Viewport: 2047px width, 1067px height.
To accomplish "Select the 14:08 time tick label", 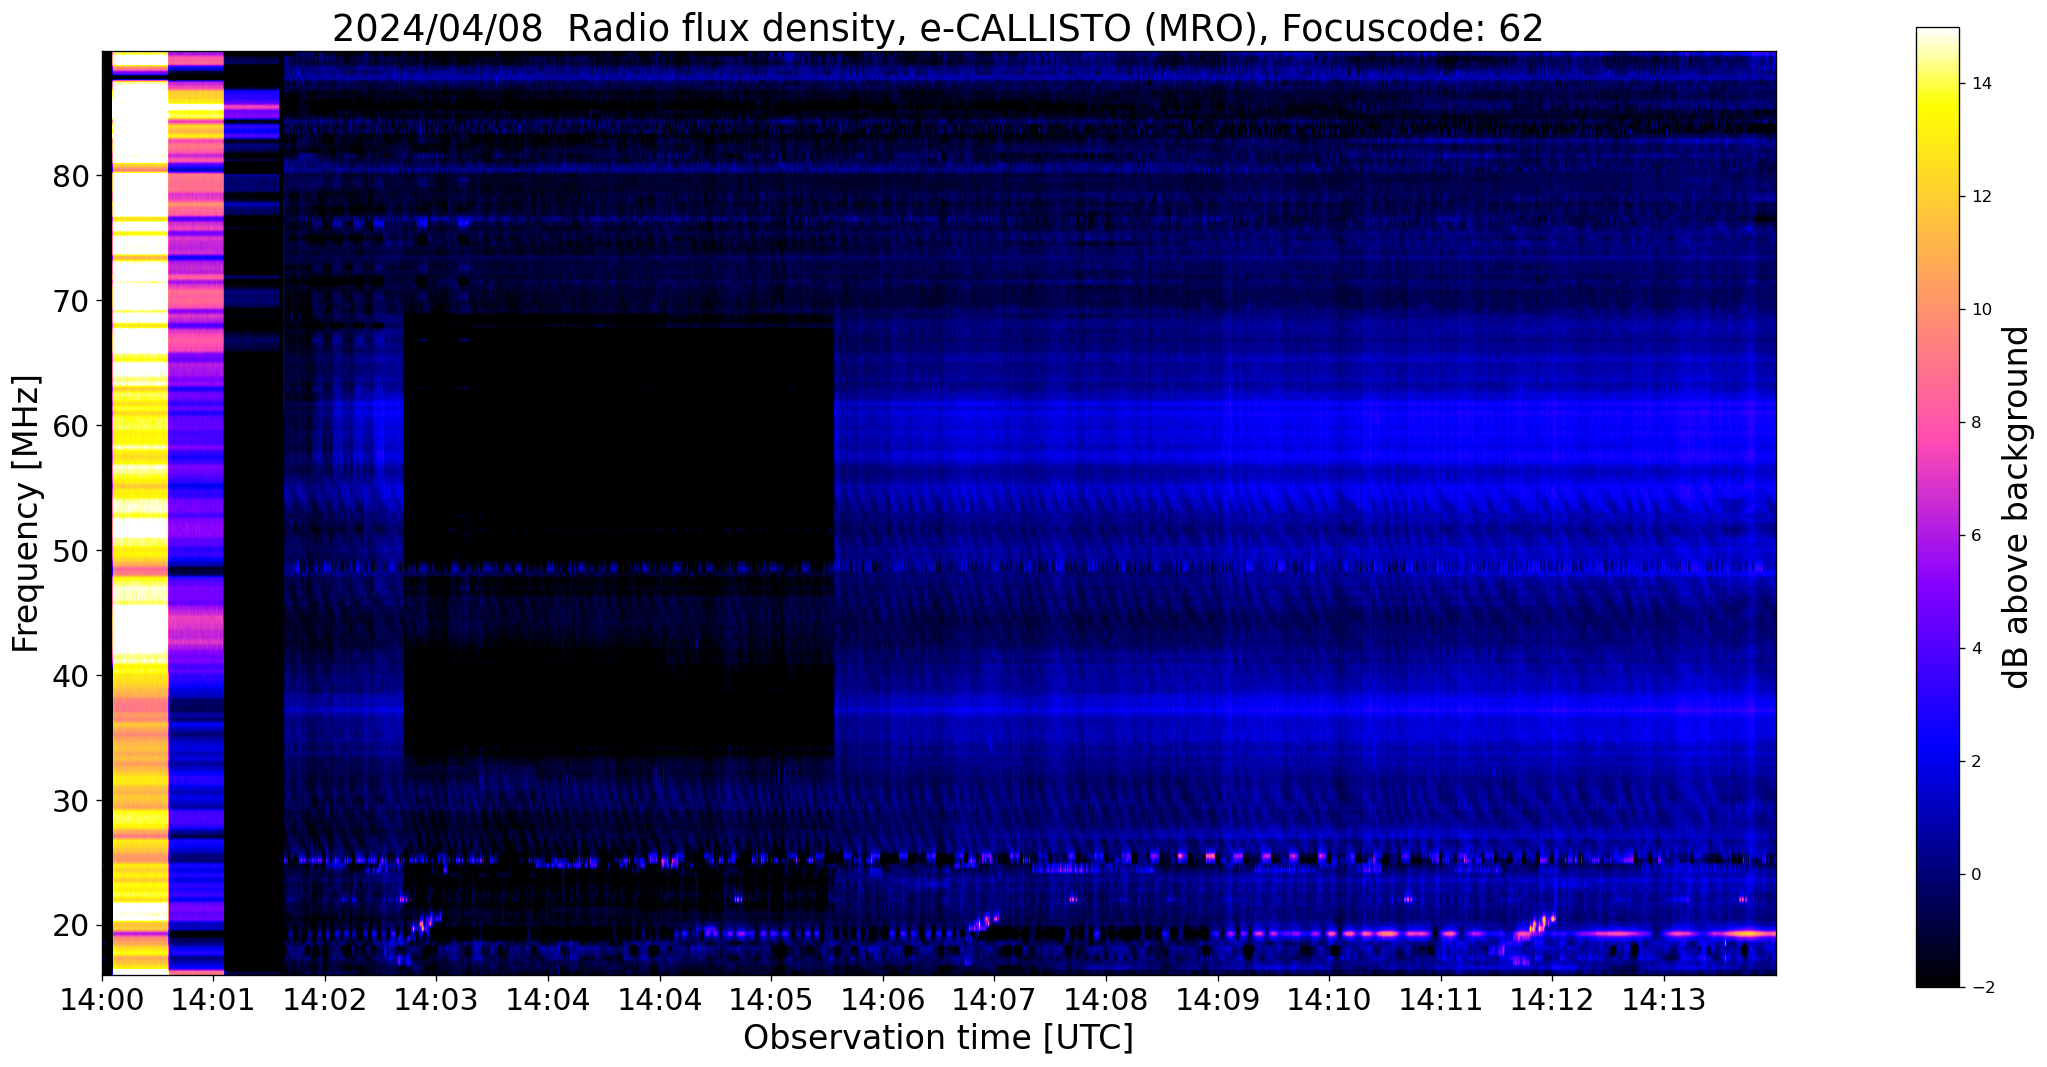I will coord(1106,998).
